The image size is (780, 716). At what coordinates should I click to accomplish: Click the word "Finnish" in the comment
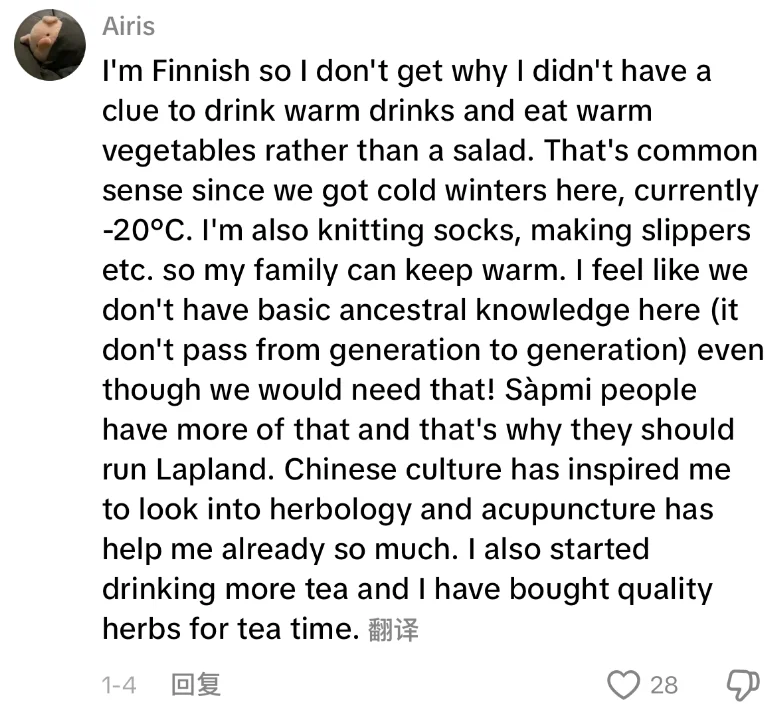tap(190, 71)
